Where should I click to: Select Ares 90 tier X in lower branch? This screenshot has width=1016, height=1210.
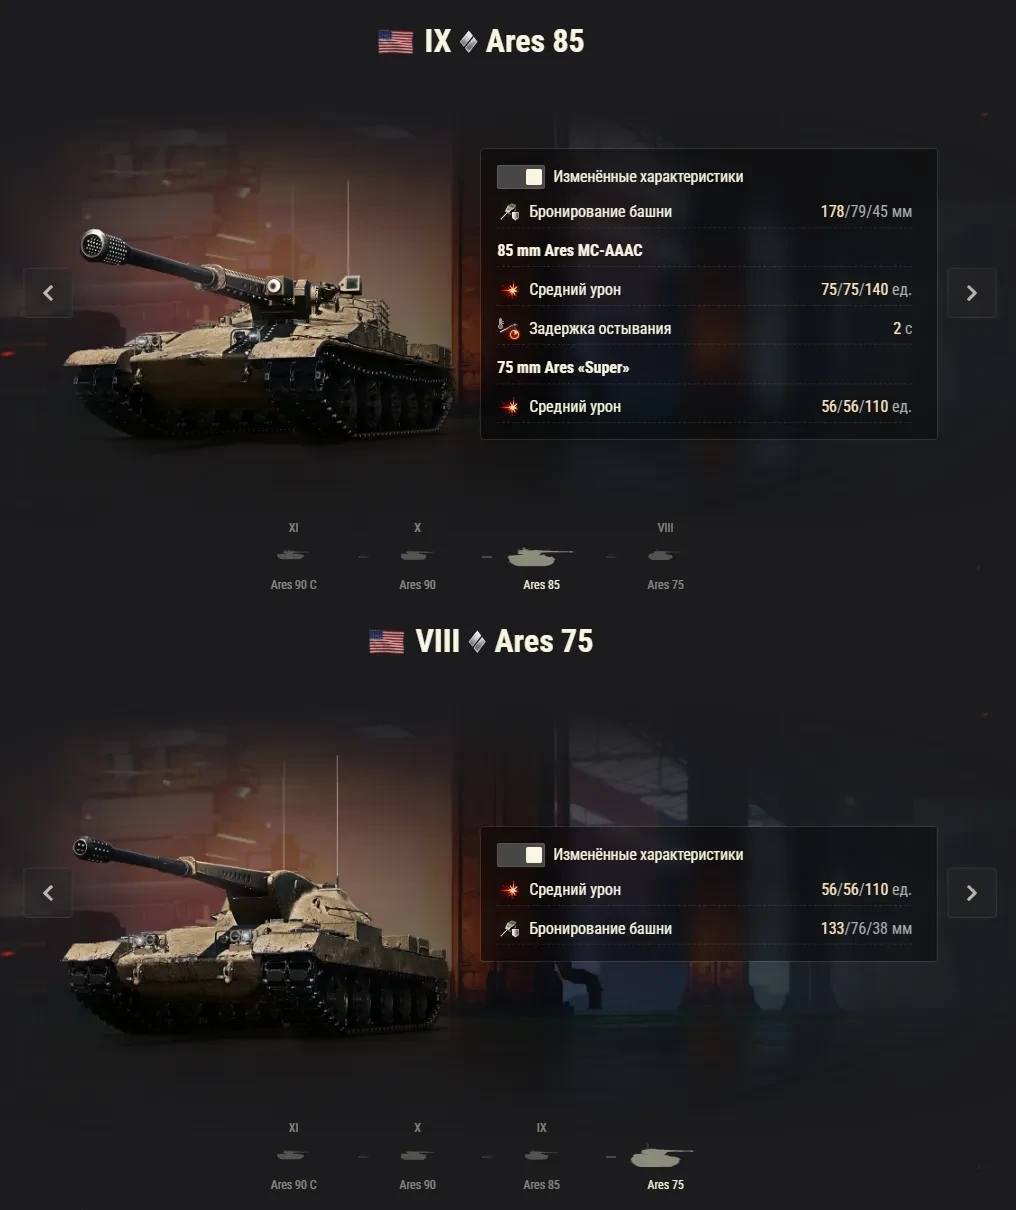[x=417, y=1157]
